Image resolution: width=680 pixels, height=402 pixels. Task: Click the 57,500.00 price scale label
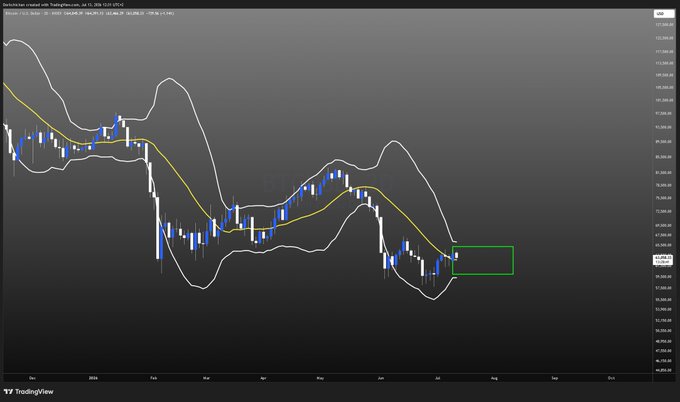[664, 288]
